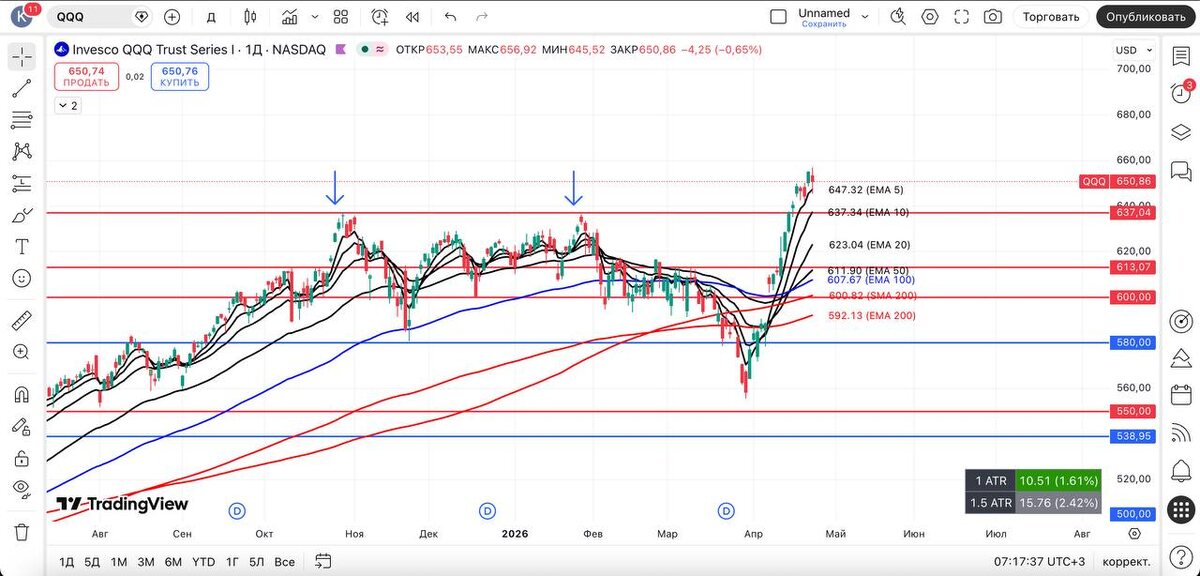Open the candlestick chart type menu
Viewport: 1200px width, 576px height.
(250, 17)
